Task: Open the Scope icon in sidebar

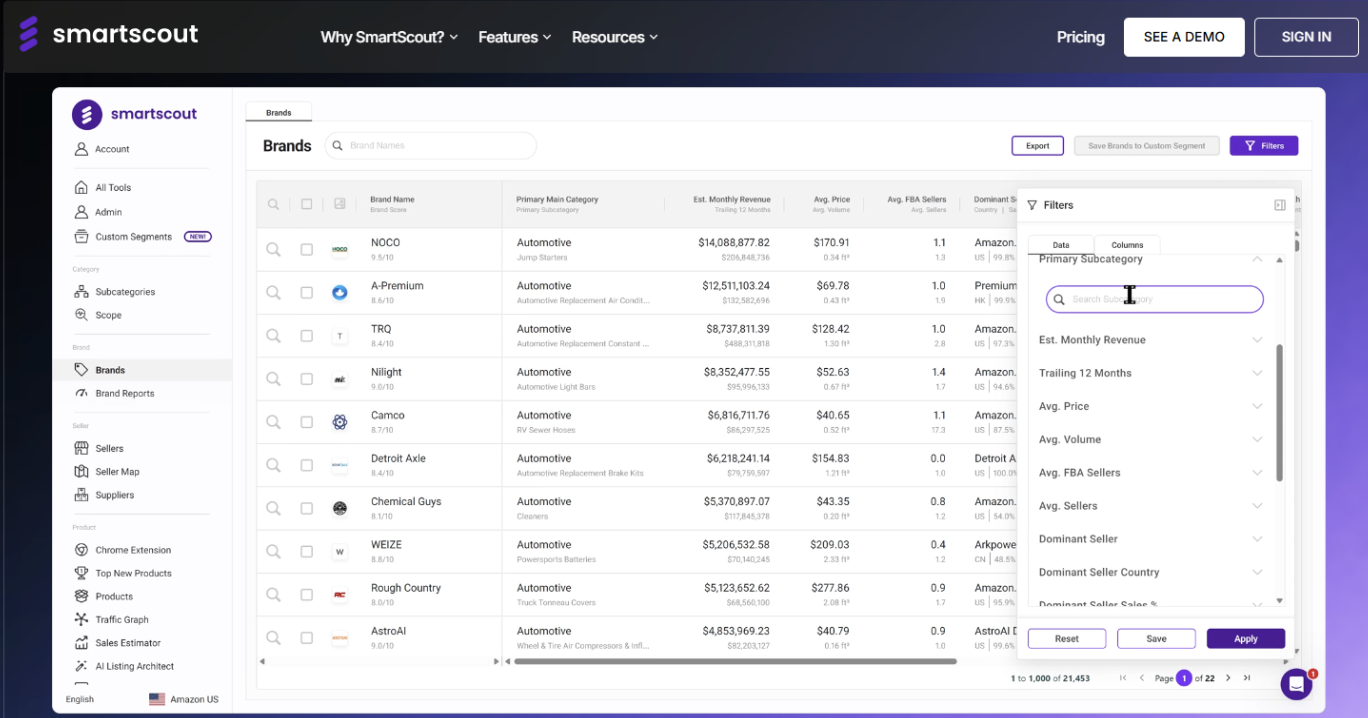Action: (82, 315)
